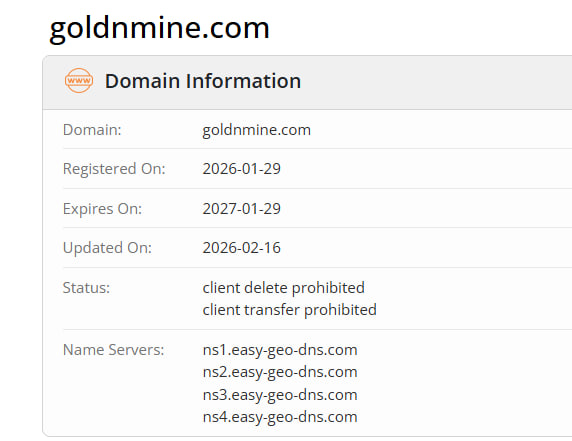572x441 pixels.
Task: Select the client delete prohibited status
Action: point(283,288)
